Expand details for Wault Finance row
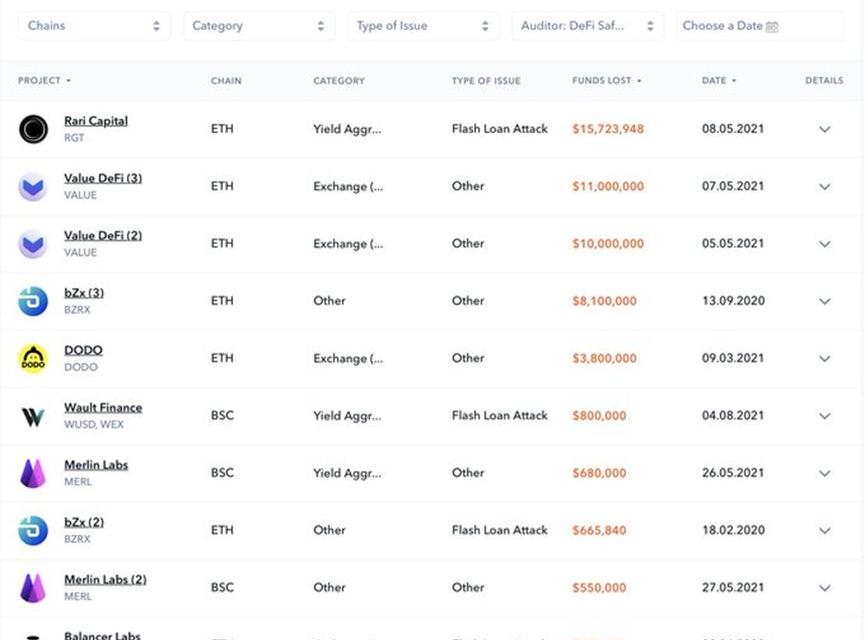Viewport: 865px width, 640px height. [x=825, y=416]
